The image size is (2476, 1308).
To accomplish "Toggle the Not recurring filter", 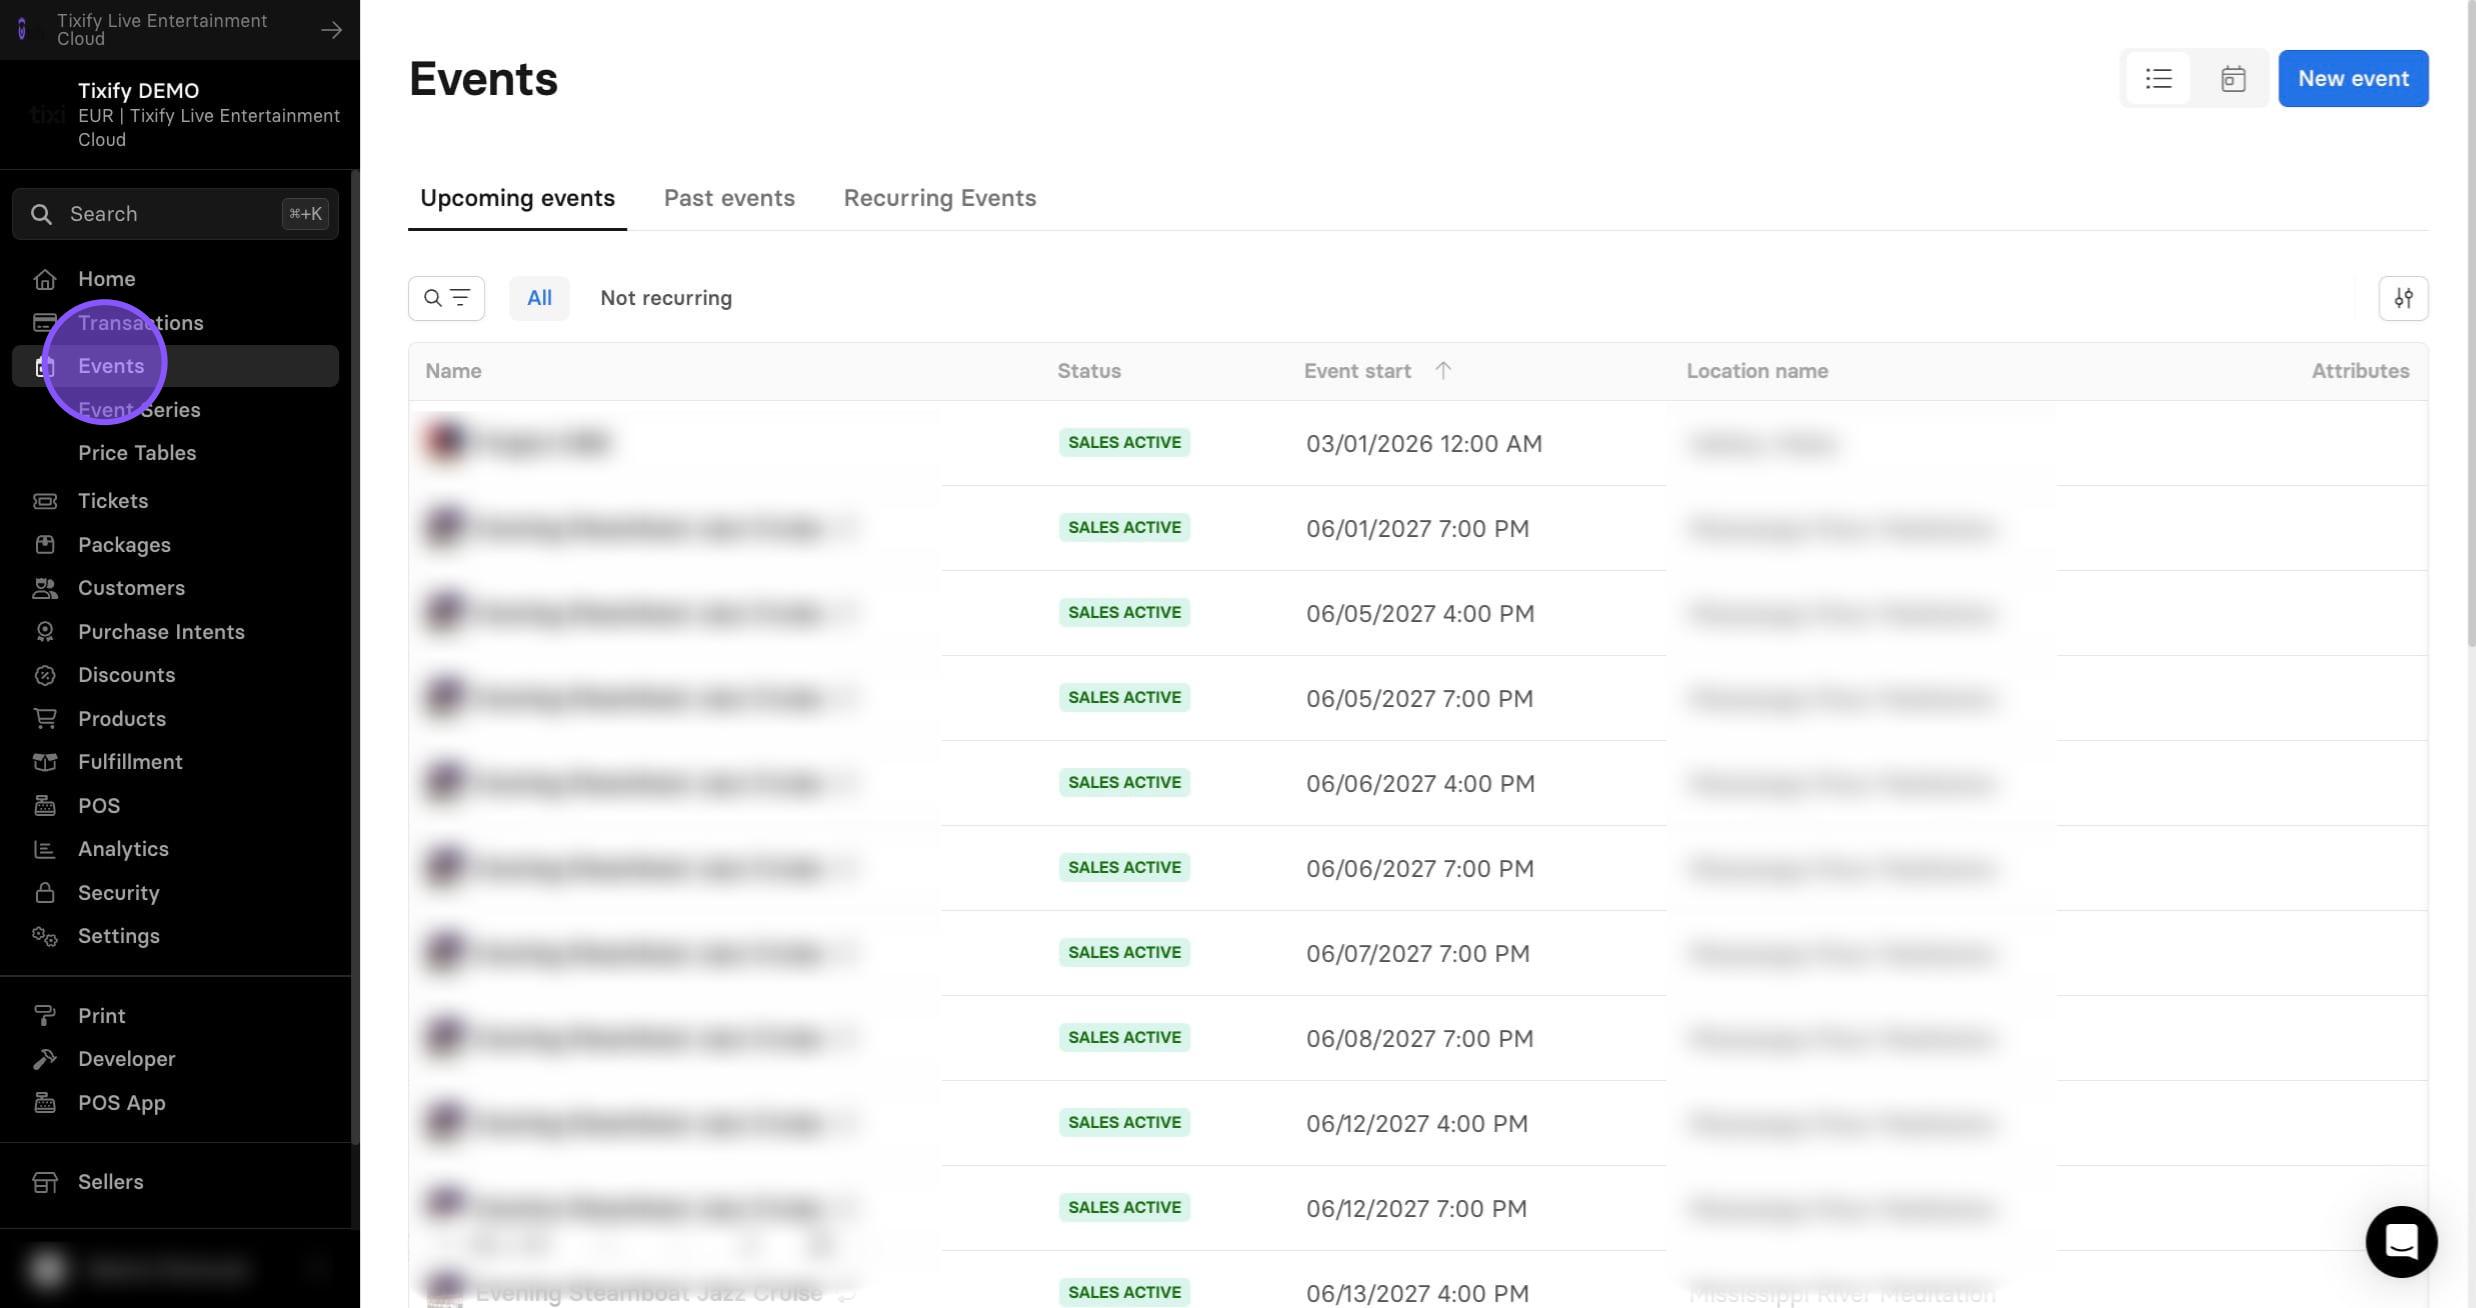I will (x=666, y=298).
